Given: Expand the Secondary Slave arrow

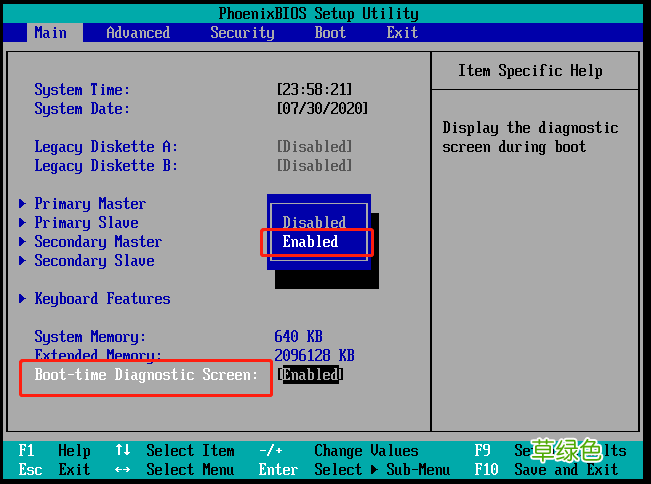Looking at the screenshot, I should pyautogui.click(x=22, y=261).
